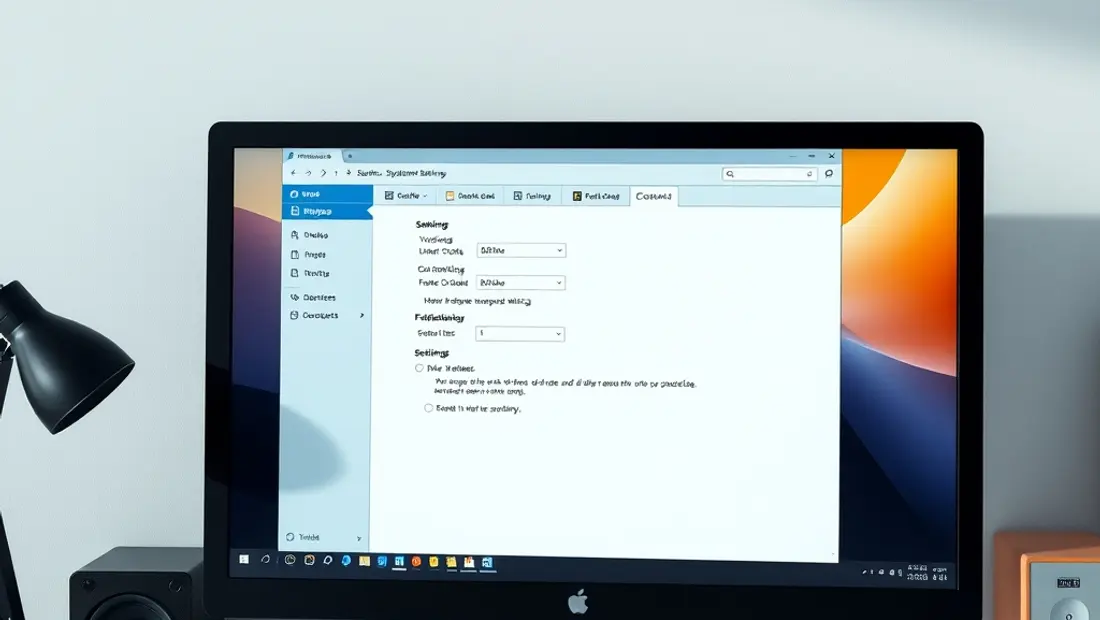This screenshot has width=1100, height=620.
Task: Click the back arrow in the navigation bar
Action: (x=293, y=173)
